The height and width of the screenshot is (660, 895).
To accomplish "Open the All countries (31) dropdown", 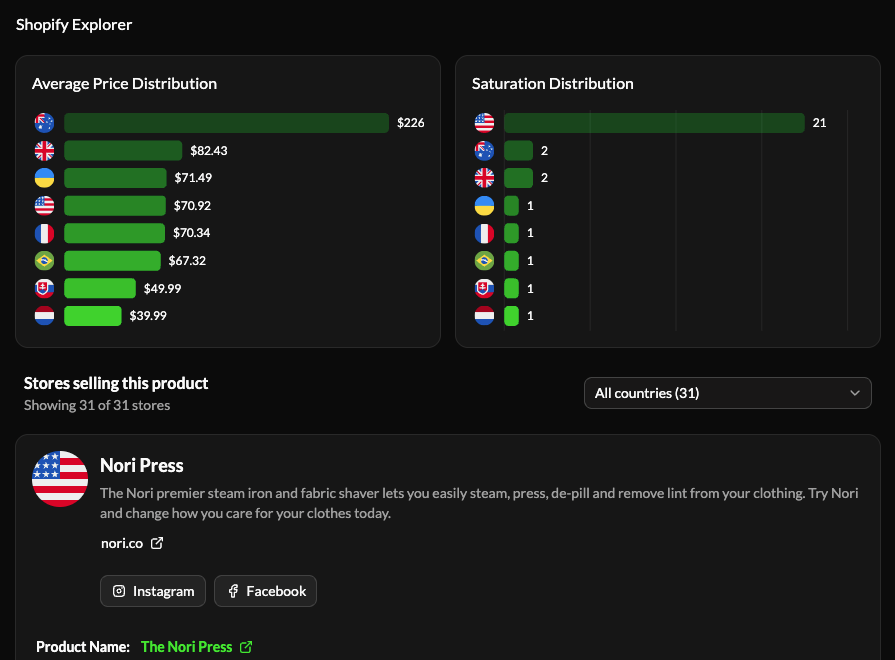I will click(x=727, y=393).
